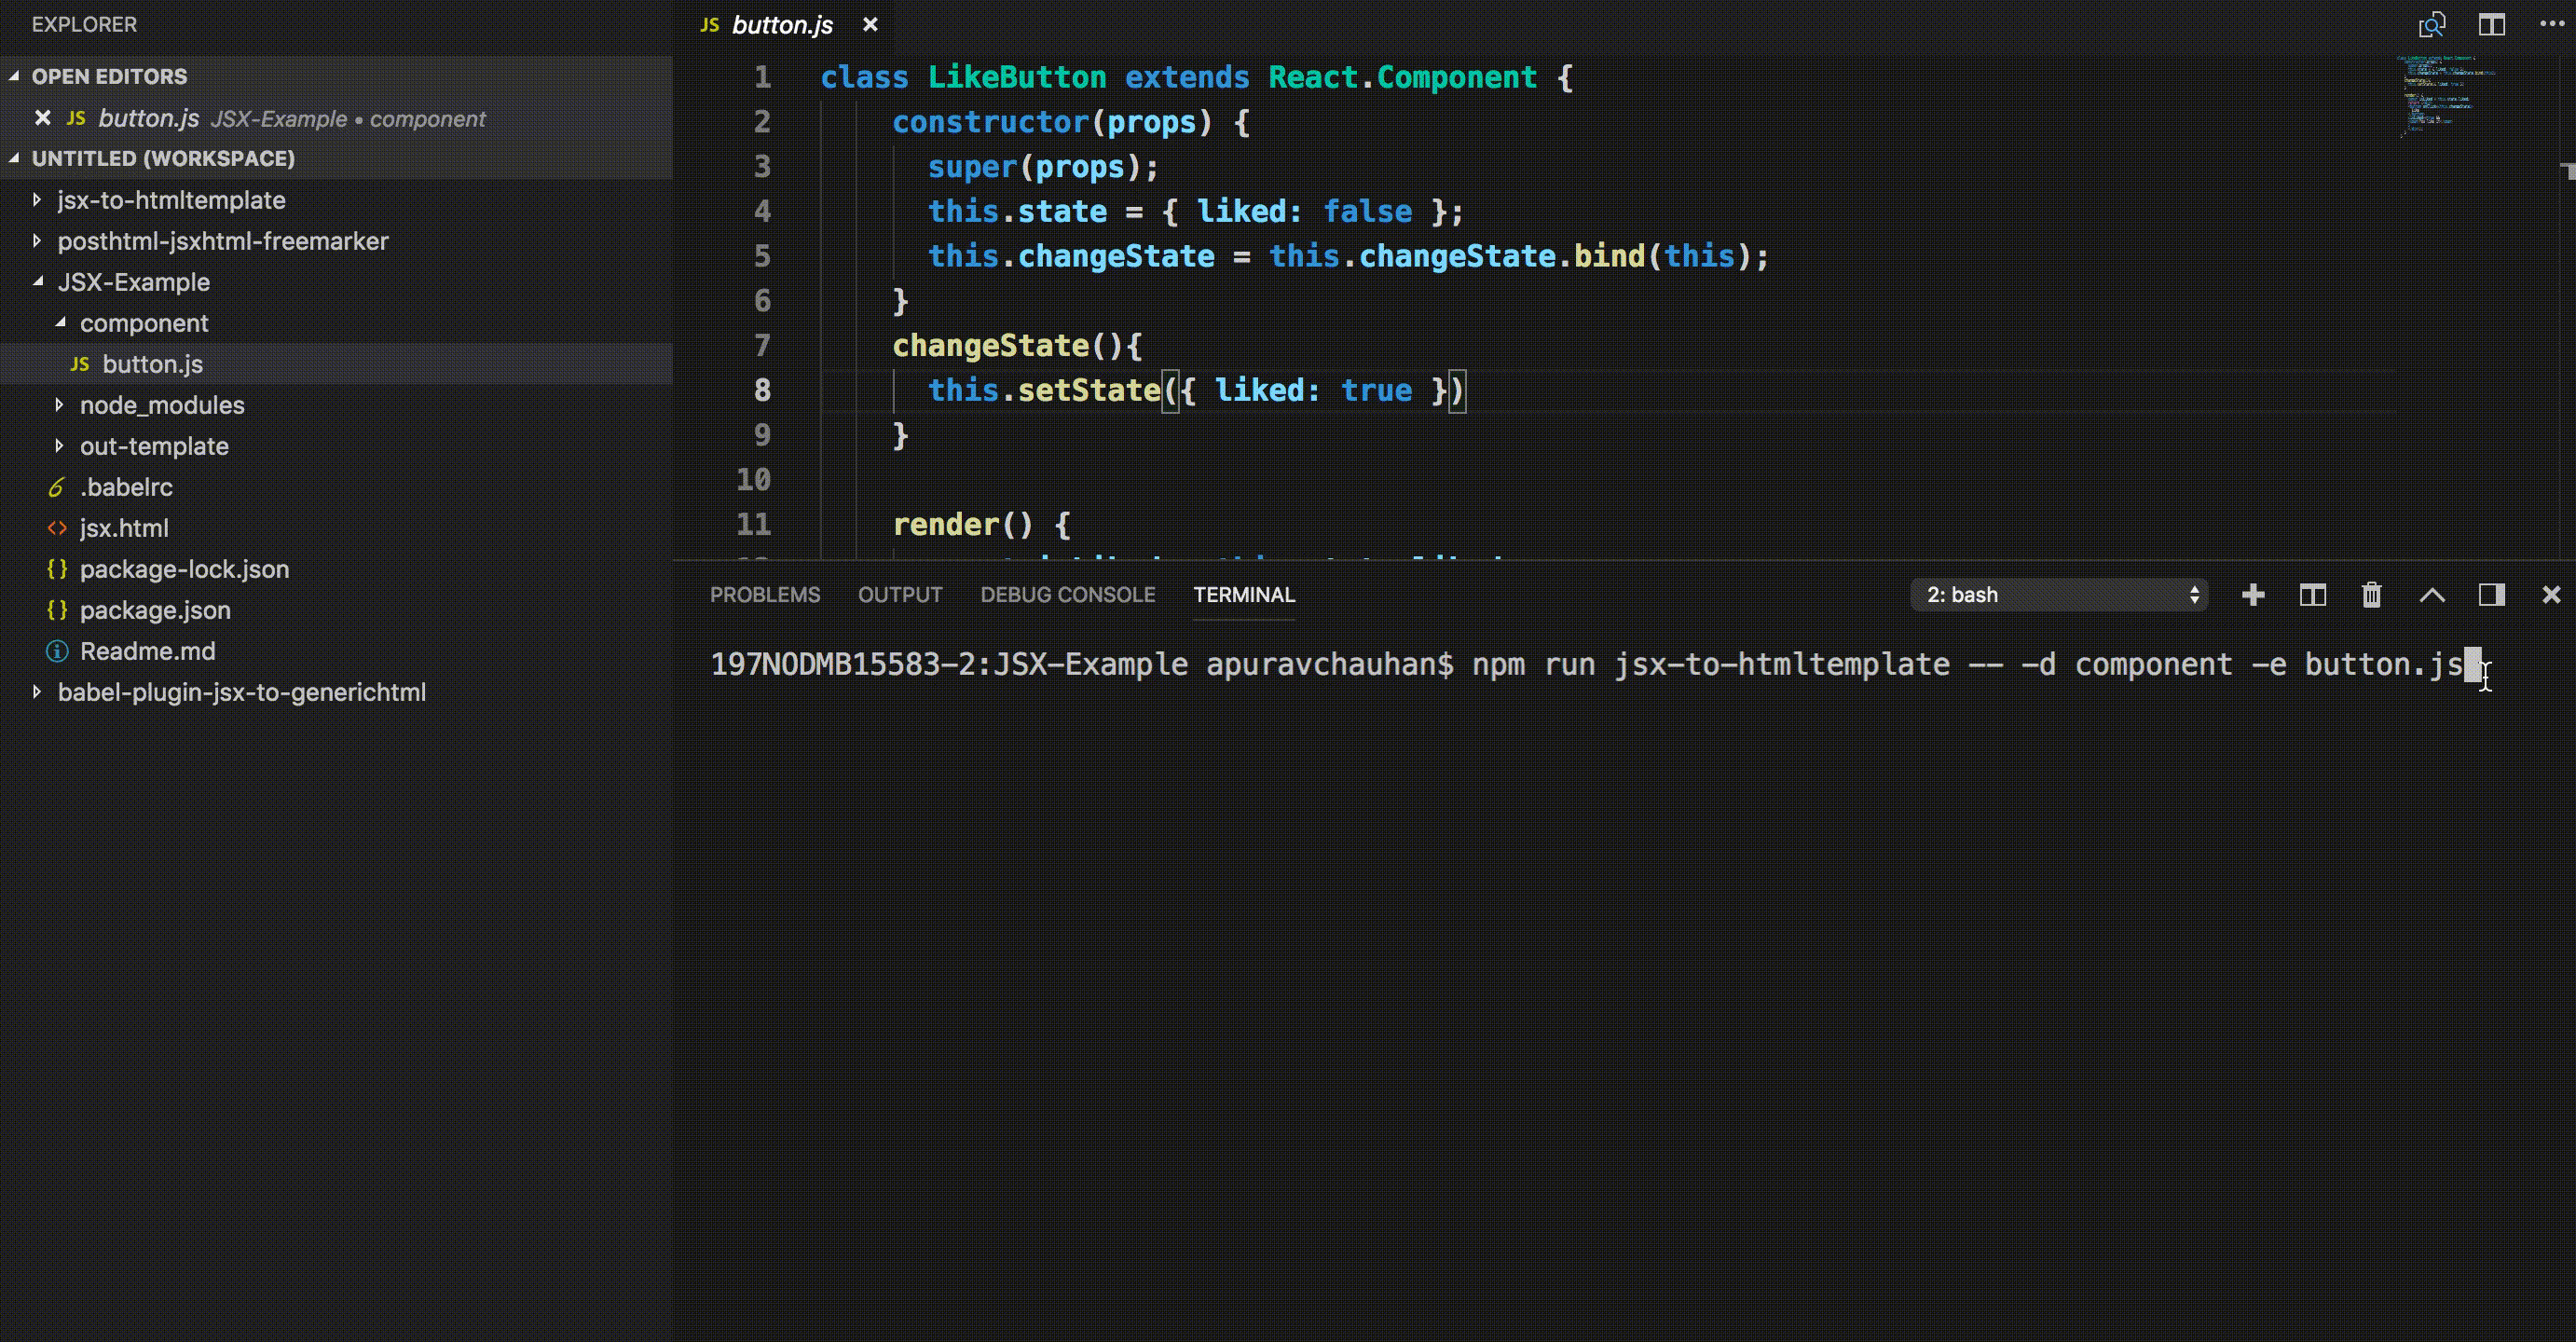Open the terminal selector showing 2: bash
This screenshot has width=2576, height=1342.
coord(2058,594)
